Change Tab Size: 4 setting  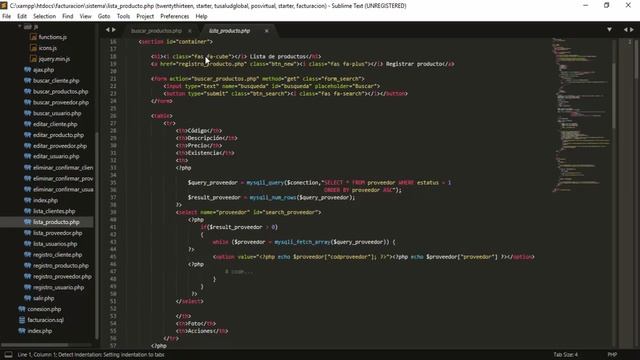pos(565,355)
